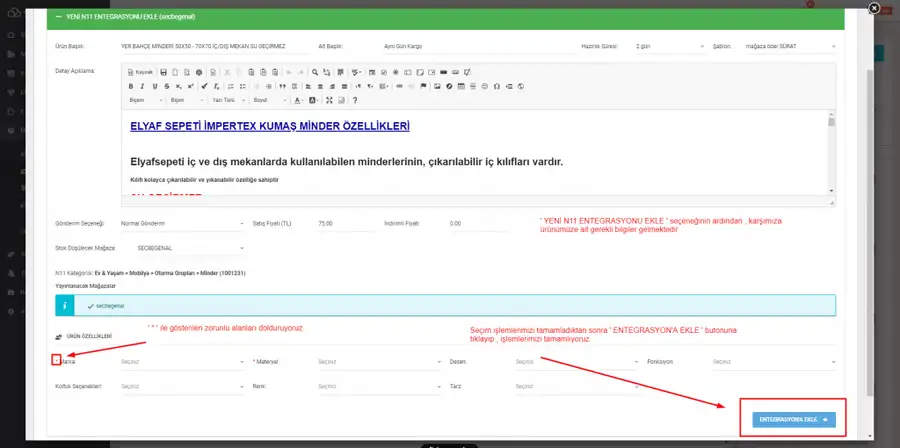Viewport: 900px width, 448px height.
Task: Insert a bulleted list
Action: pos(242,86)
